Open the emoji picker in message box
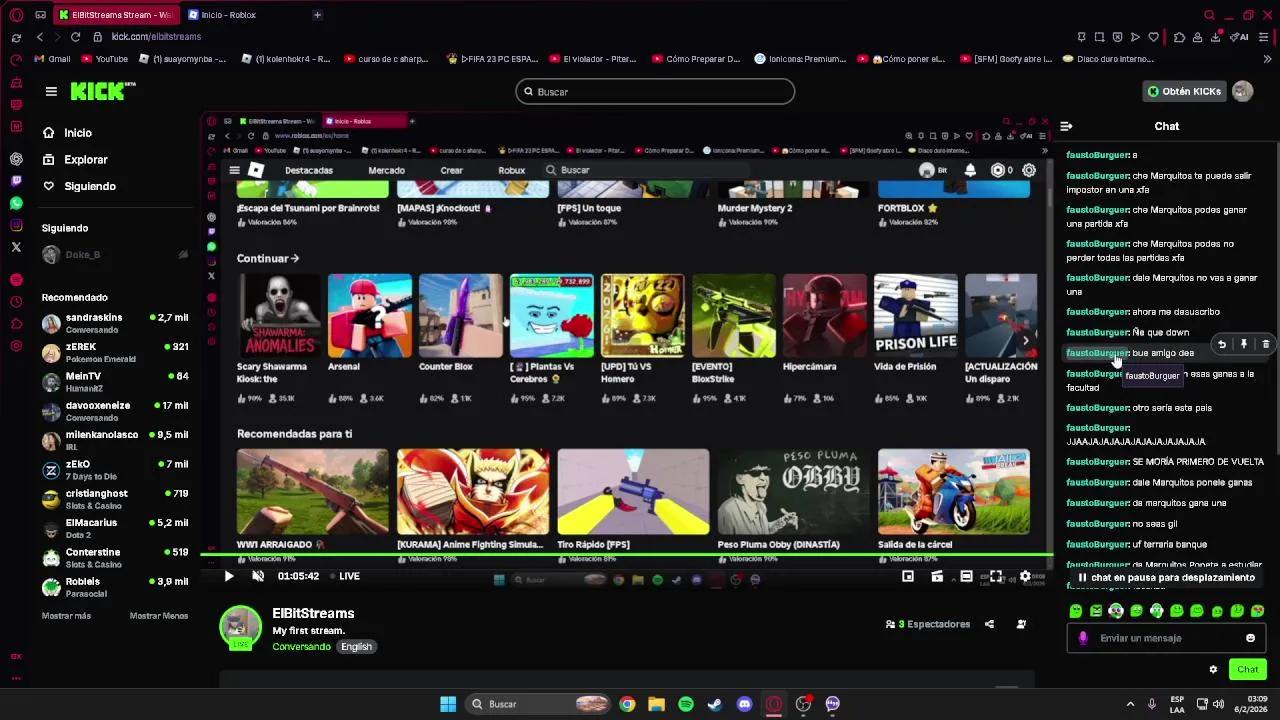 1250,638
